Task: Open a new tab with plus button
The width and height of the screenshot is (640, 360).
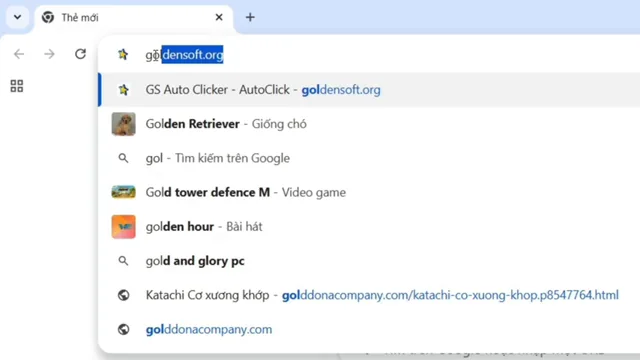Action: point(250,17)
